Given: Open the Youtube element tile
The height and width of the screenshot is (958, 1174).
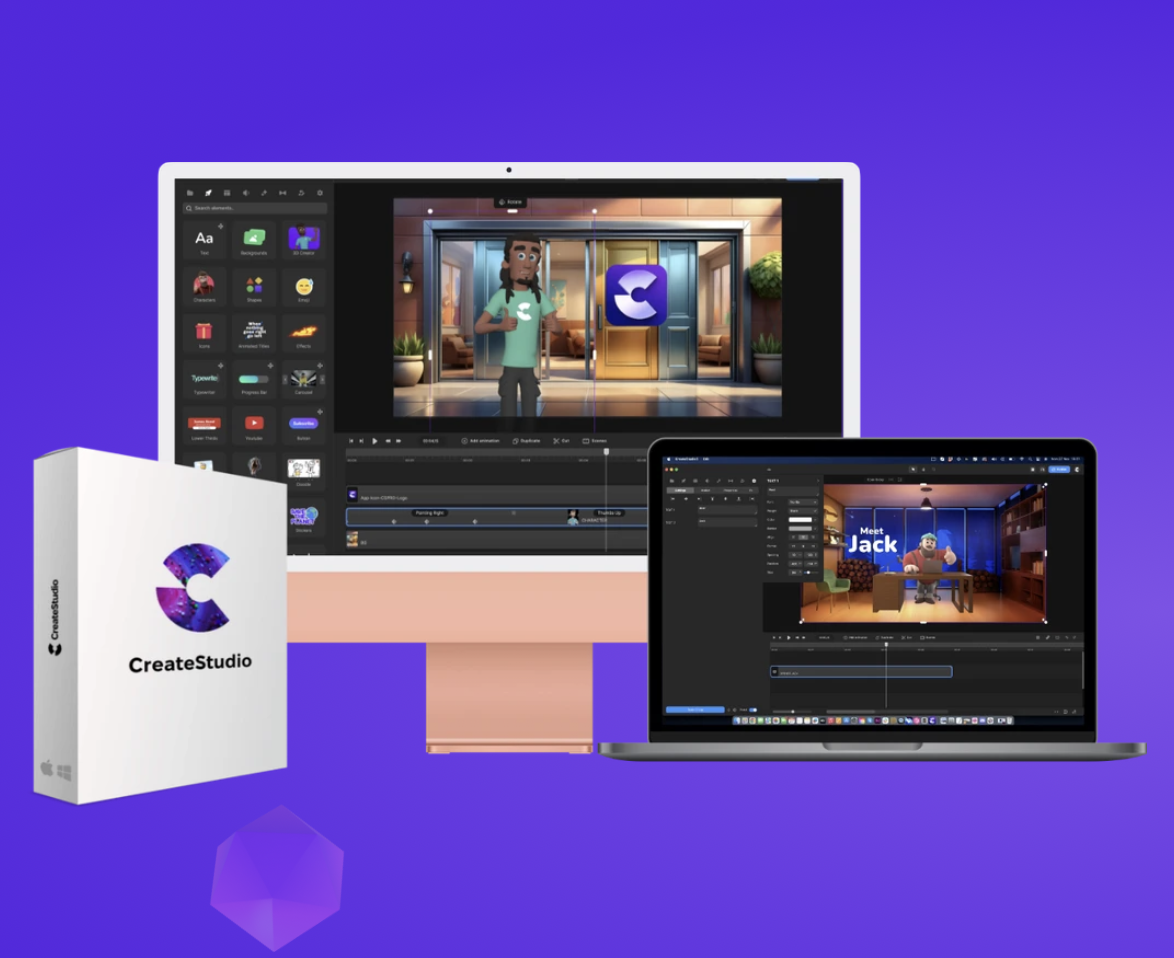Looking at the screenshot, I should coord(254,424).
